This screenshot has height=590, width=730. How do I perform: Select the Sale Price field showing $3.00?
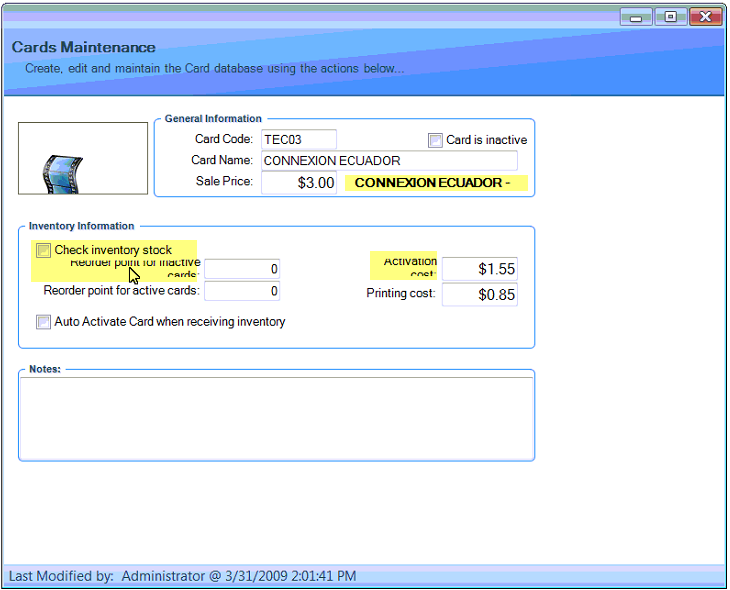pyautogui.click(x=299, y=183)
